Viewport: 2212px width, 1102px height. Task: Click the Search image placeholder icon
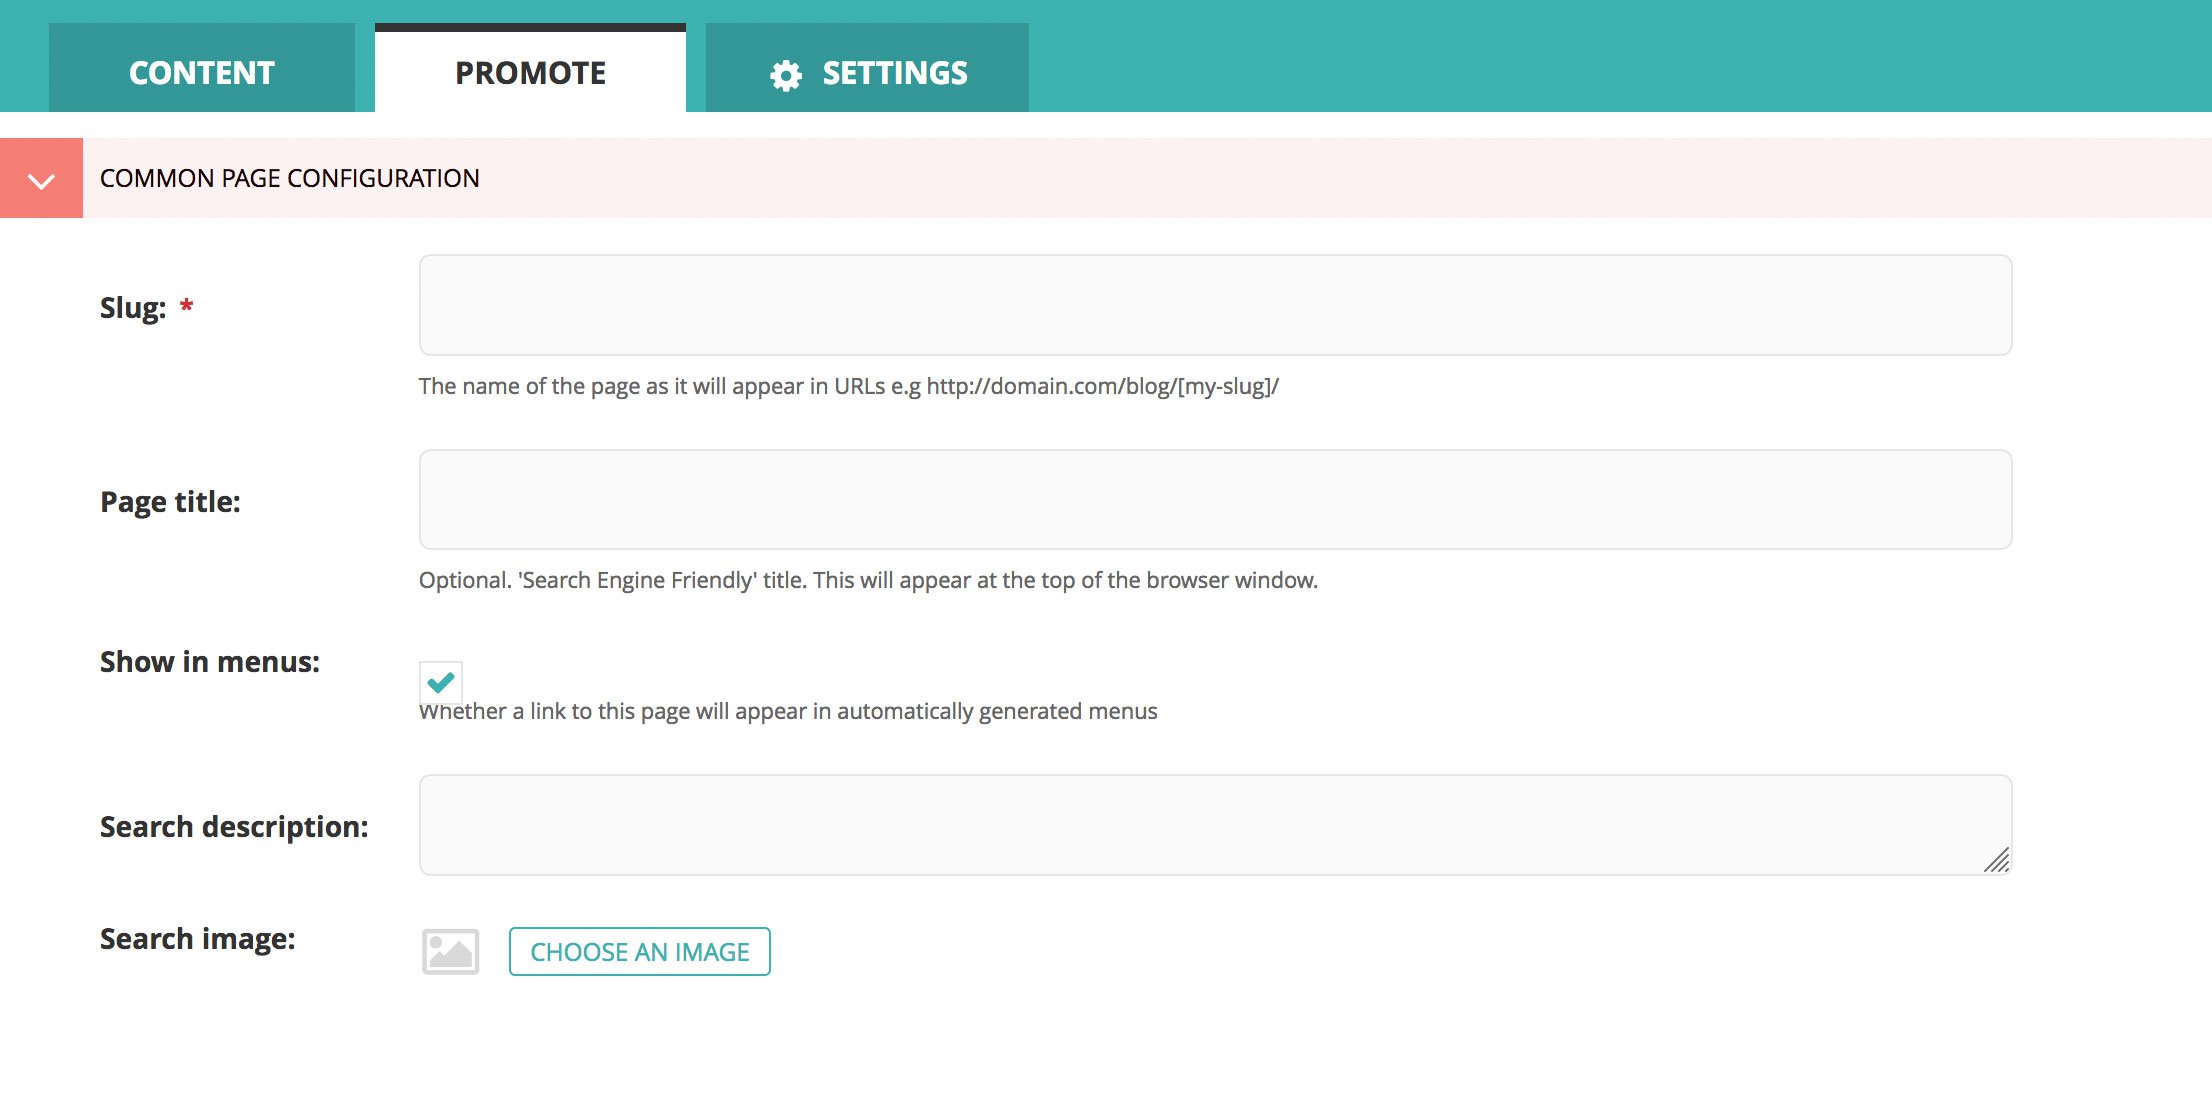tap(450, 951)
